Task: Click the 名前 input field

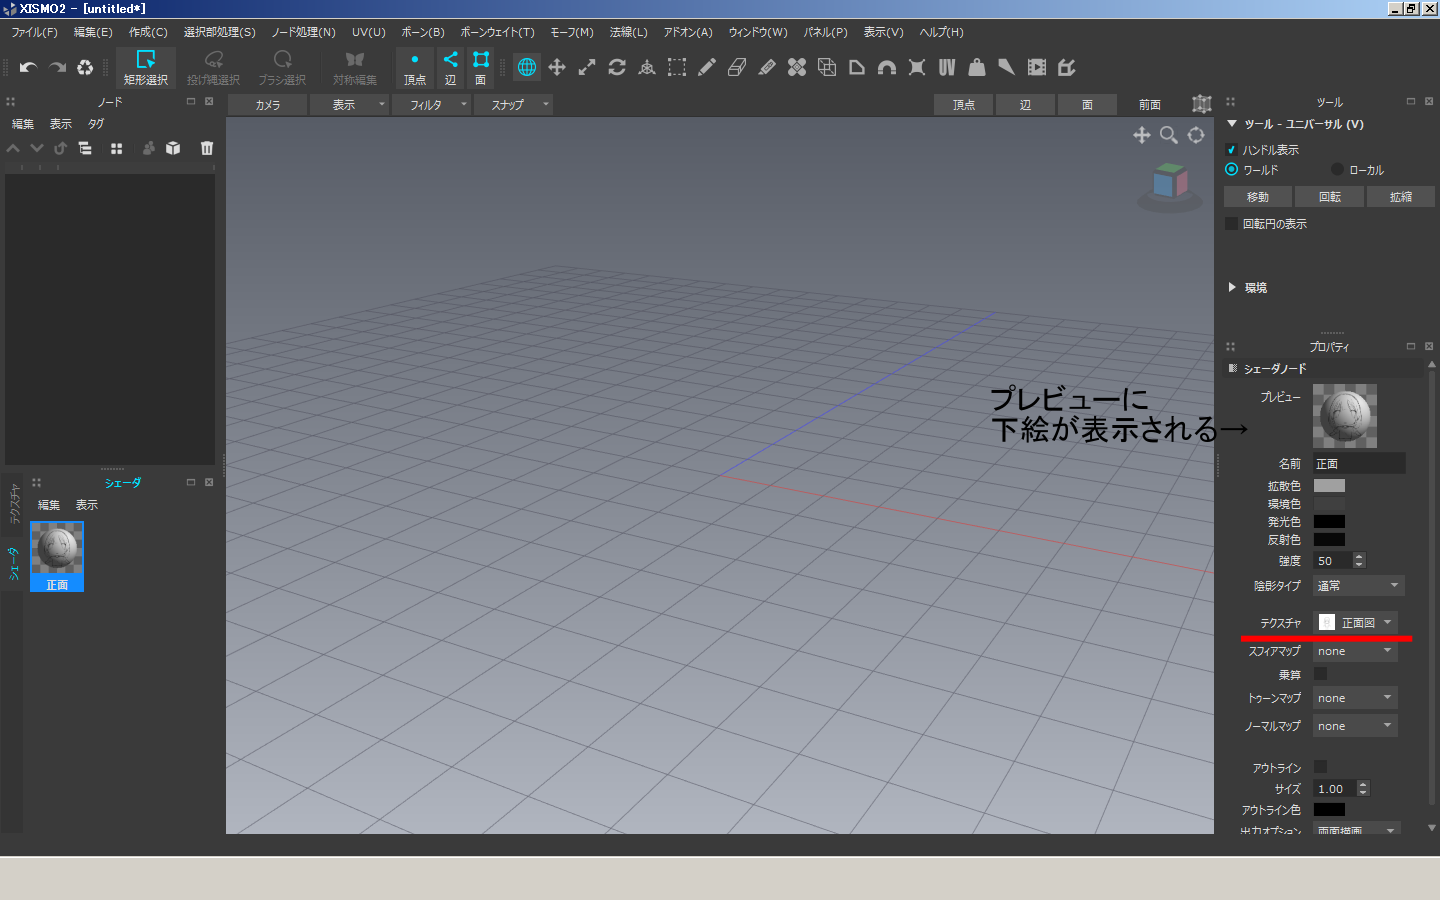Action: [x=1359, y=464]
